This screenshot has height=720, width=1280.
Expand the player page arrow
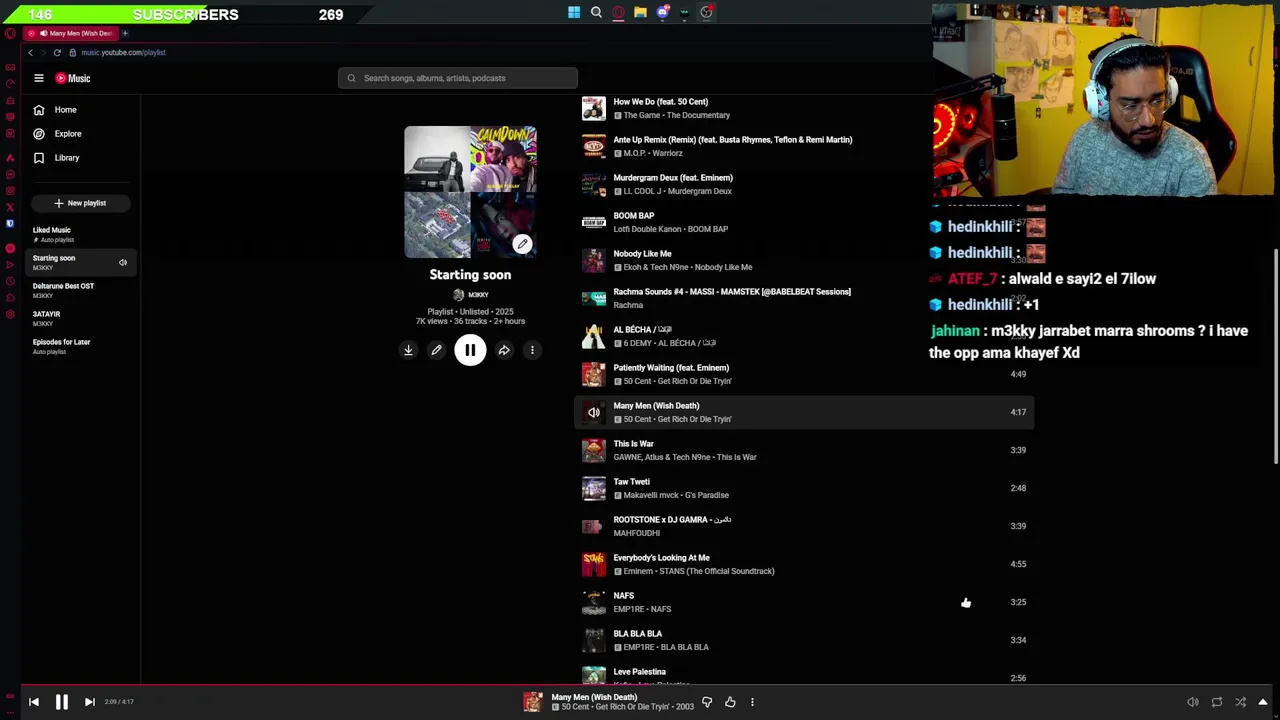[x=1263, y=702]
